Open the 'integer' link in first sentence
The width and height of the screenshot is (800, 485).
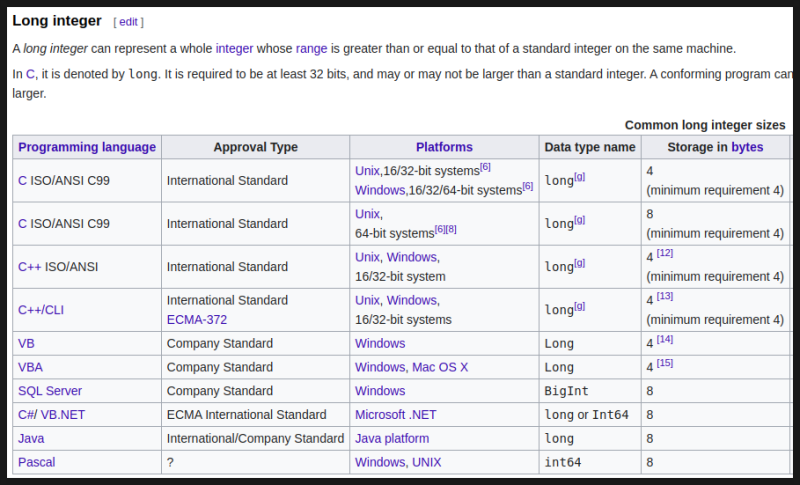coord(234,48)
